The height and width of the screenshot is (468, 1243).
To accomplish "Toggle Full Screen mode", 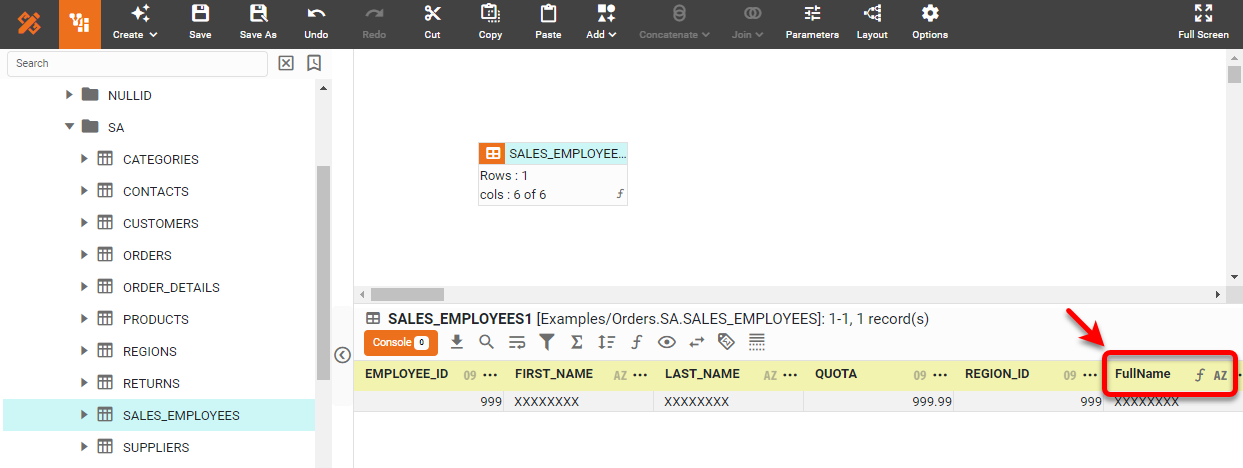I will (1203, 22).
